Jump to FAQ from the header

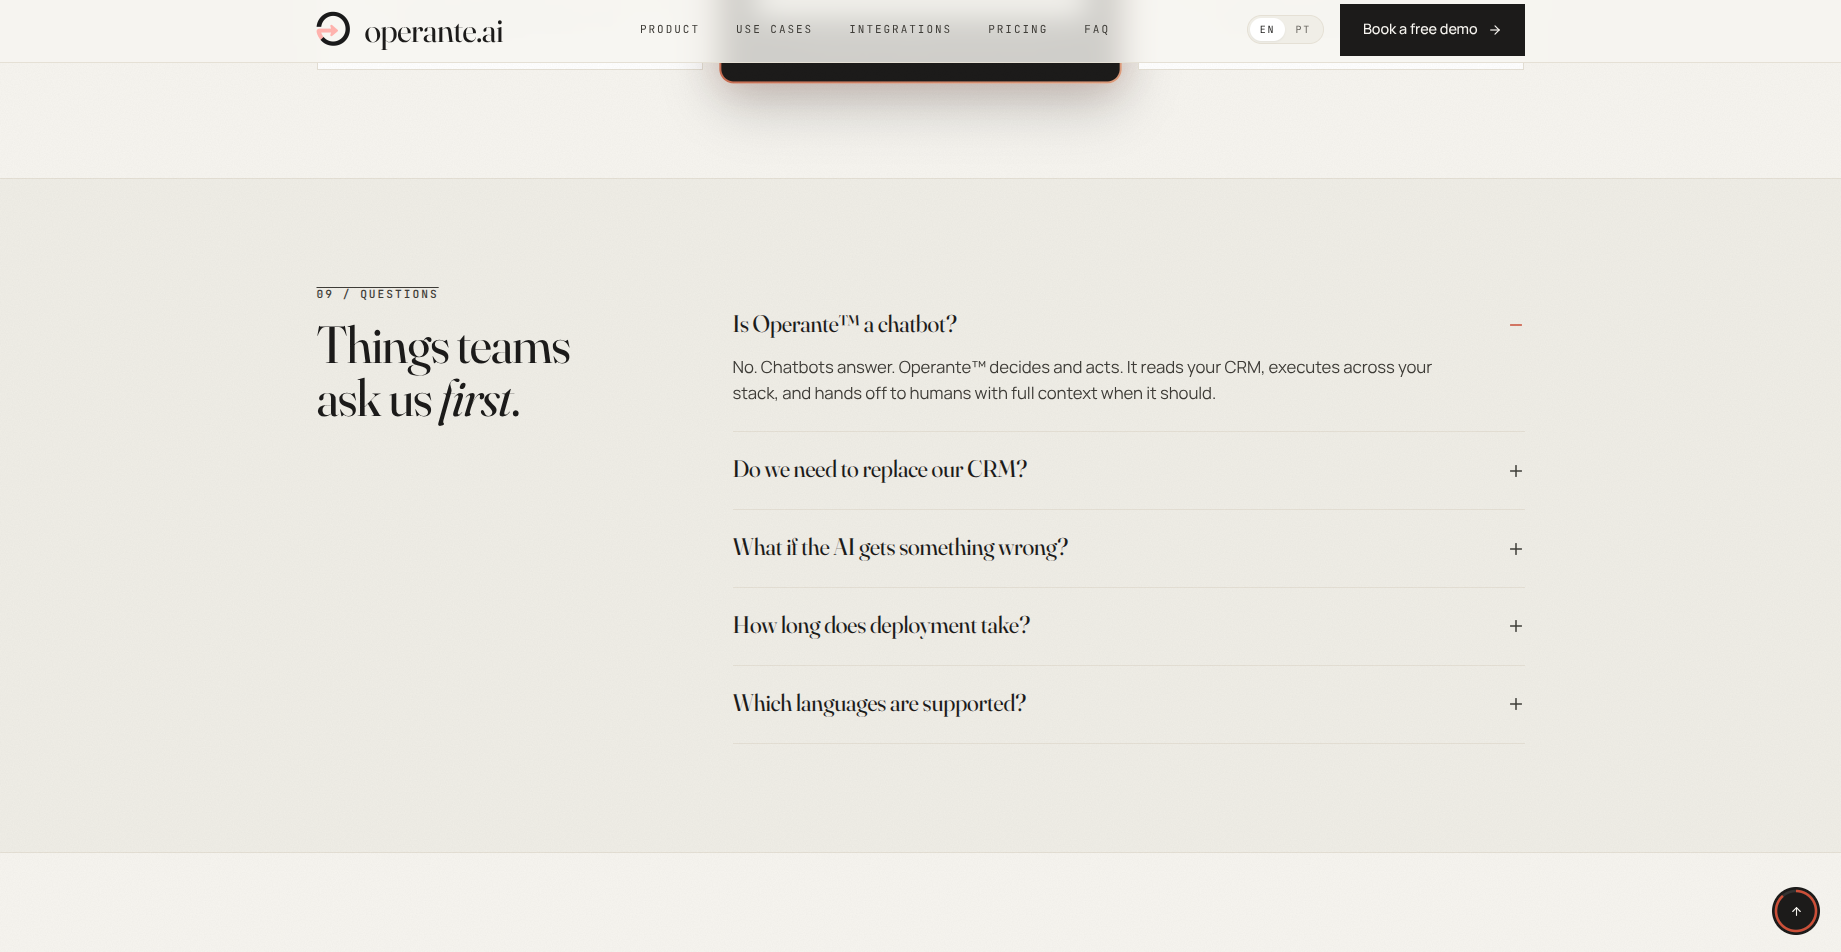point(1096,29)
